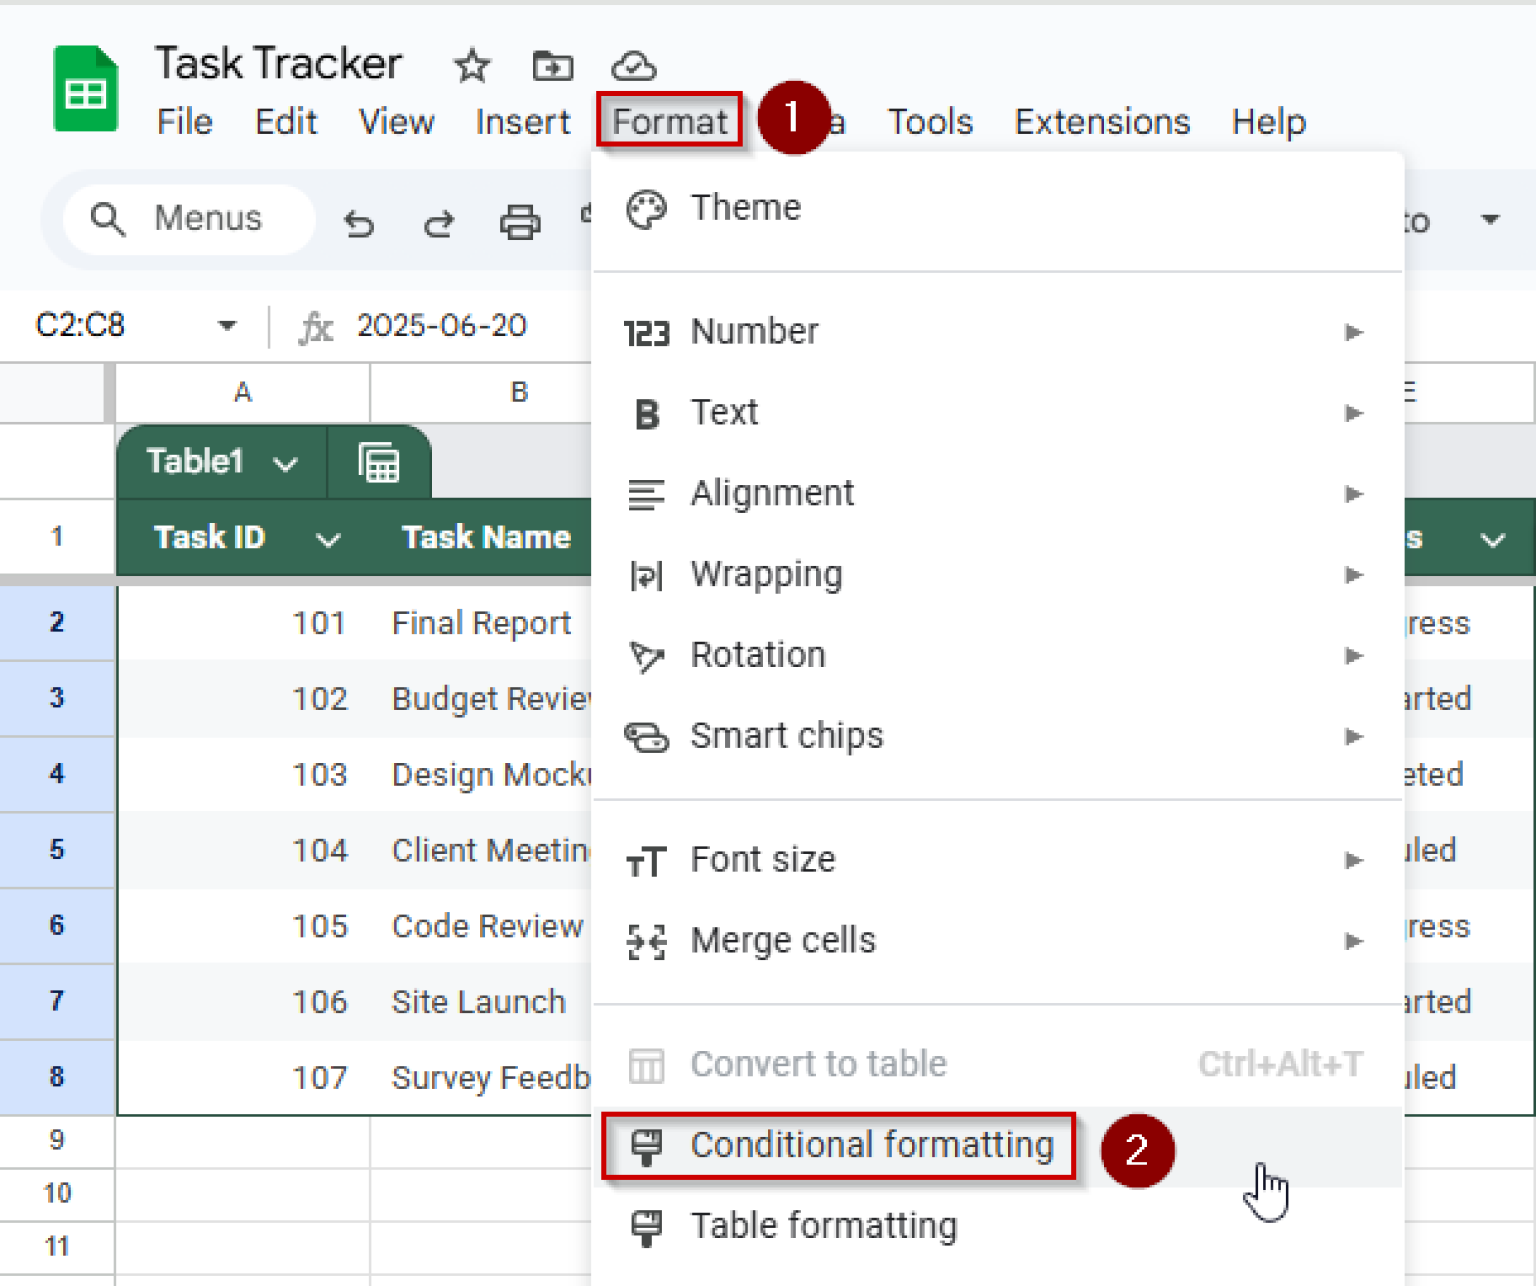Click the fx formula icon
Screen dimensions: 1536x1286
coord(315,325)
